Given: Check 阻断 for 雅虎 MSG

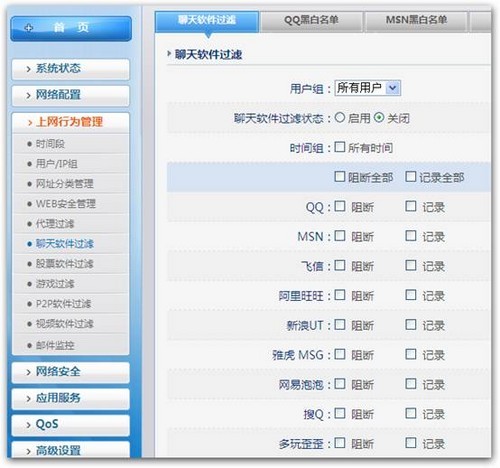Looking at the screenshot, I should tap(339, 354).
